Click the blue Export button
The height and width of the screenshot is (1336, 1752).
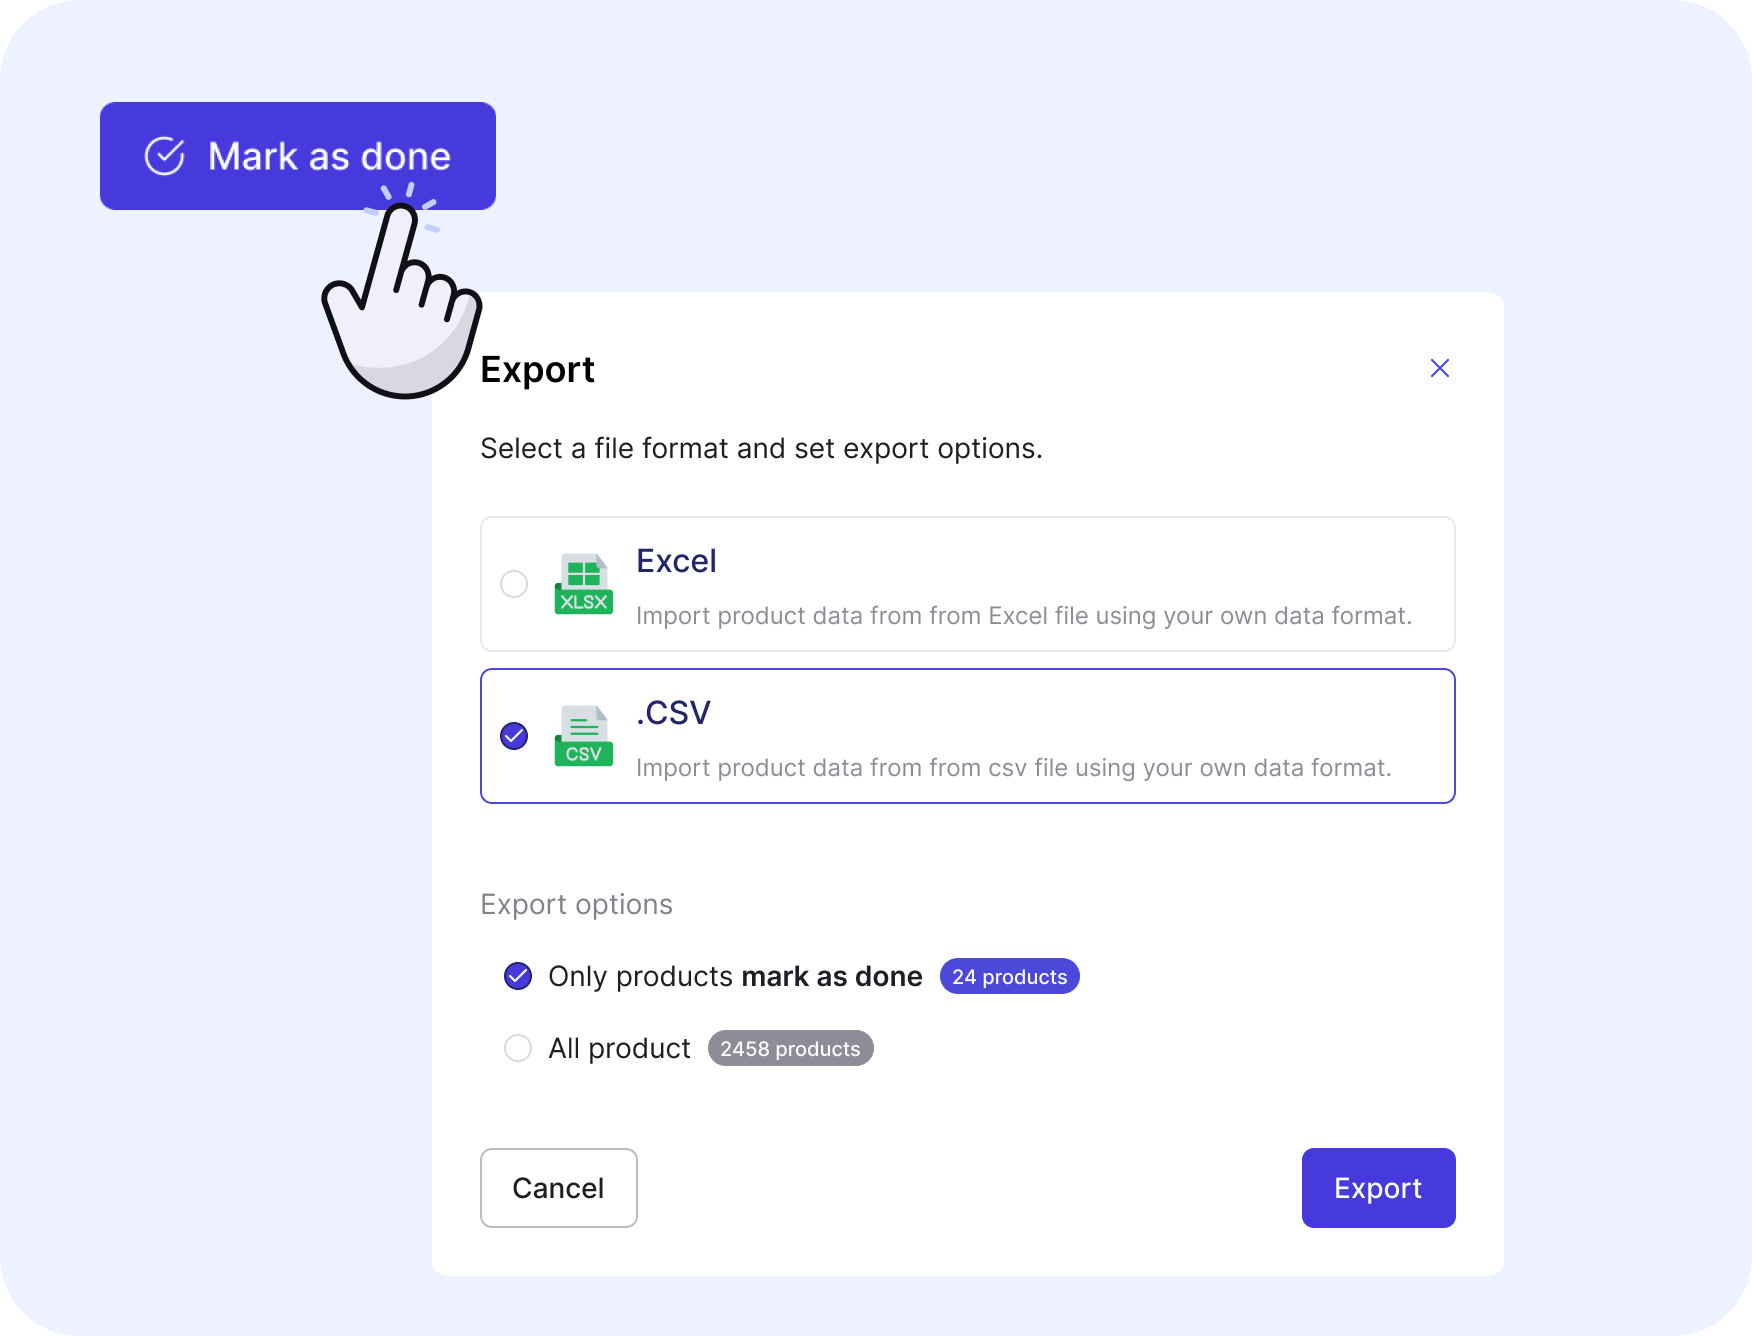[x=1379, y=1188]
